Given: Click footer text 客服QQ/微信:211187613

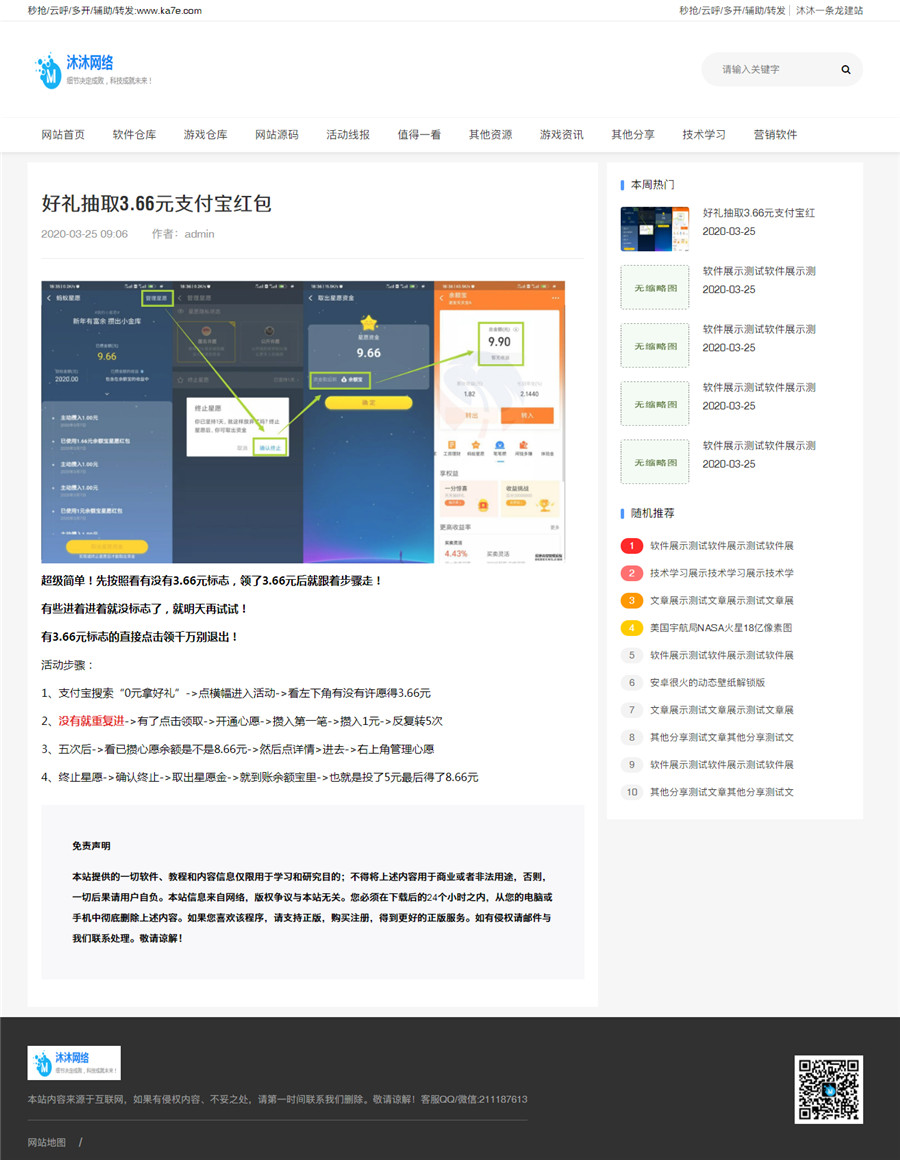Looking at the screenshot, I should 474,1099.
